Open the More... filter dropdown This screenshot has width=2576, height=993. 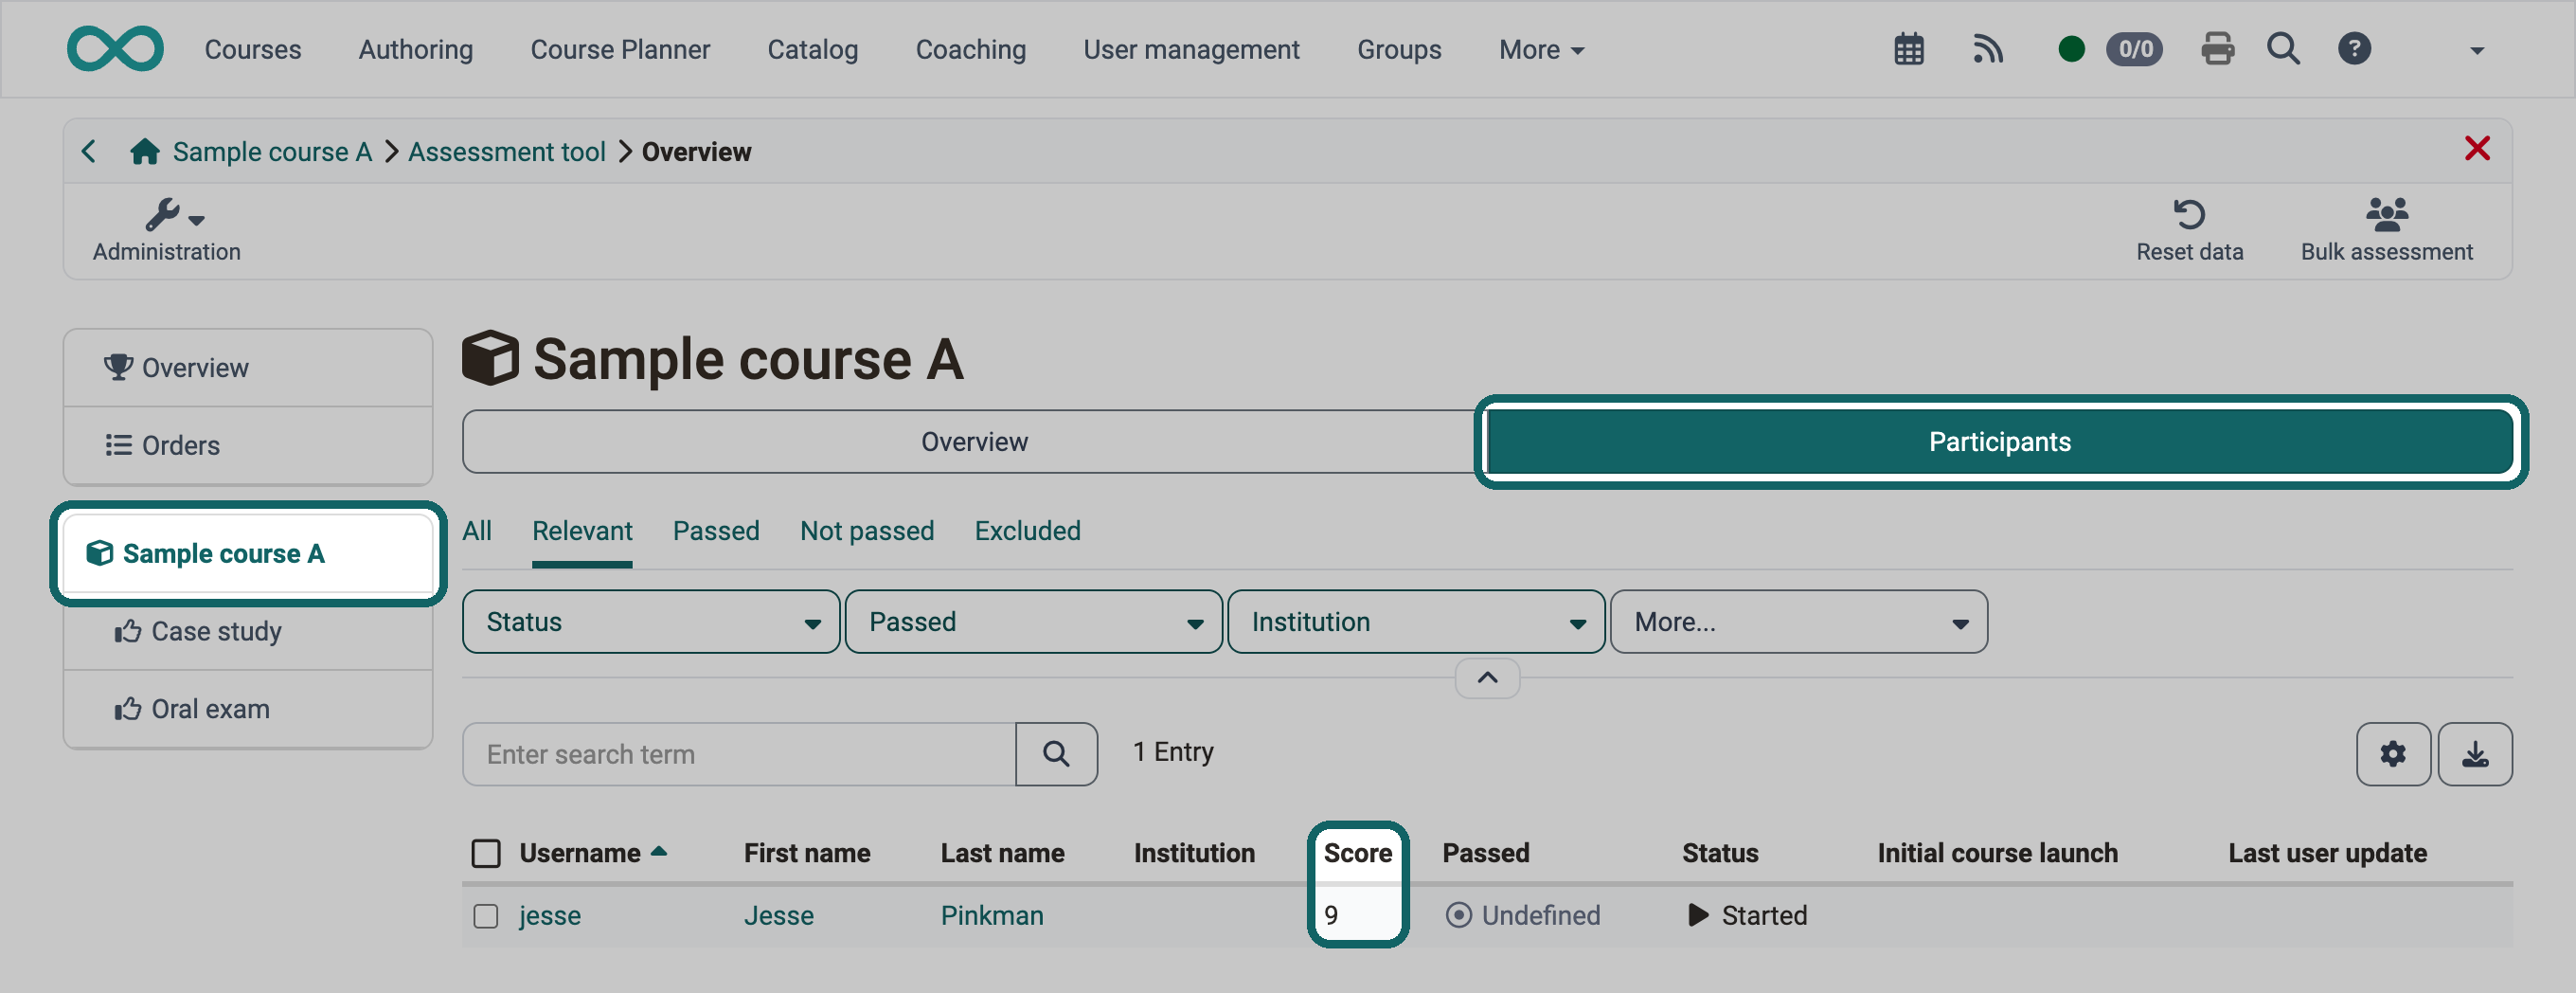pos(1798,621)
